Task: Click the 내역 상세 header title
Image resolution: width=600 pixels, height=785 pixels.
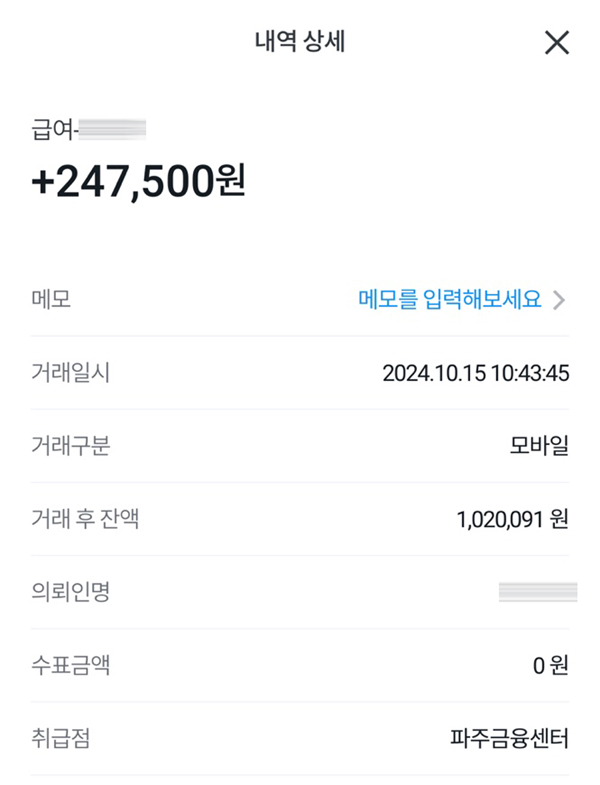Action: [x=300, y=42]
